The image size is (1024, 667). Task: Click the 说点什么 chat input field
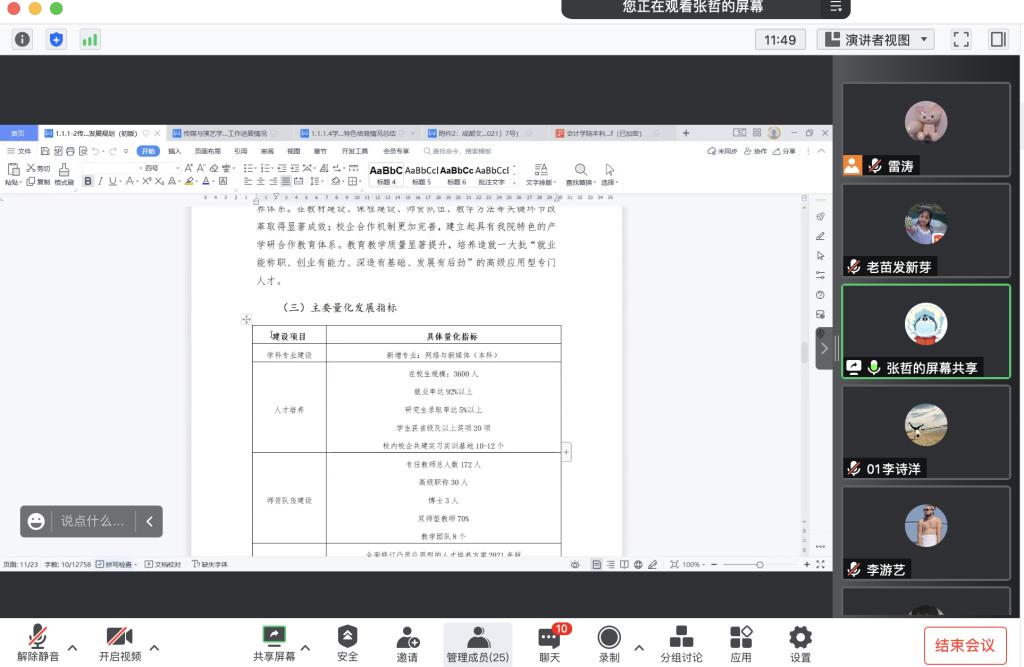[x=92, y=521]
